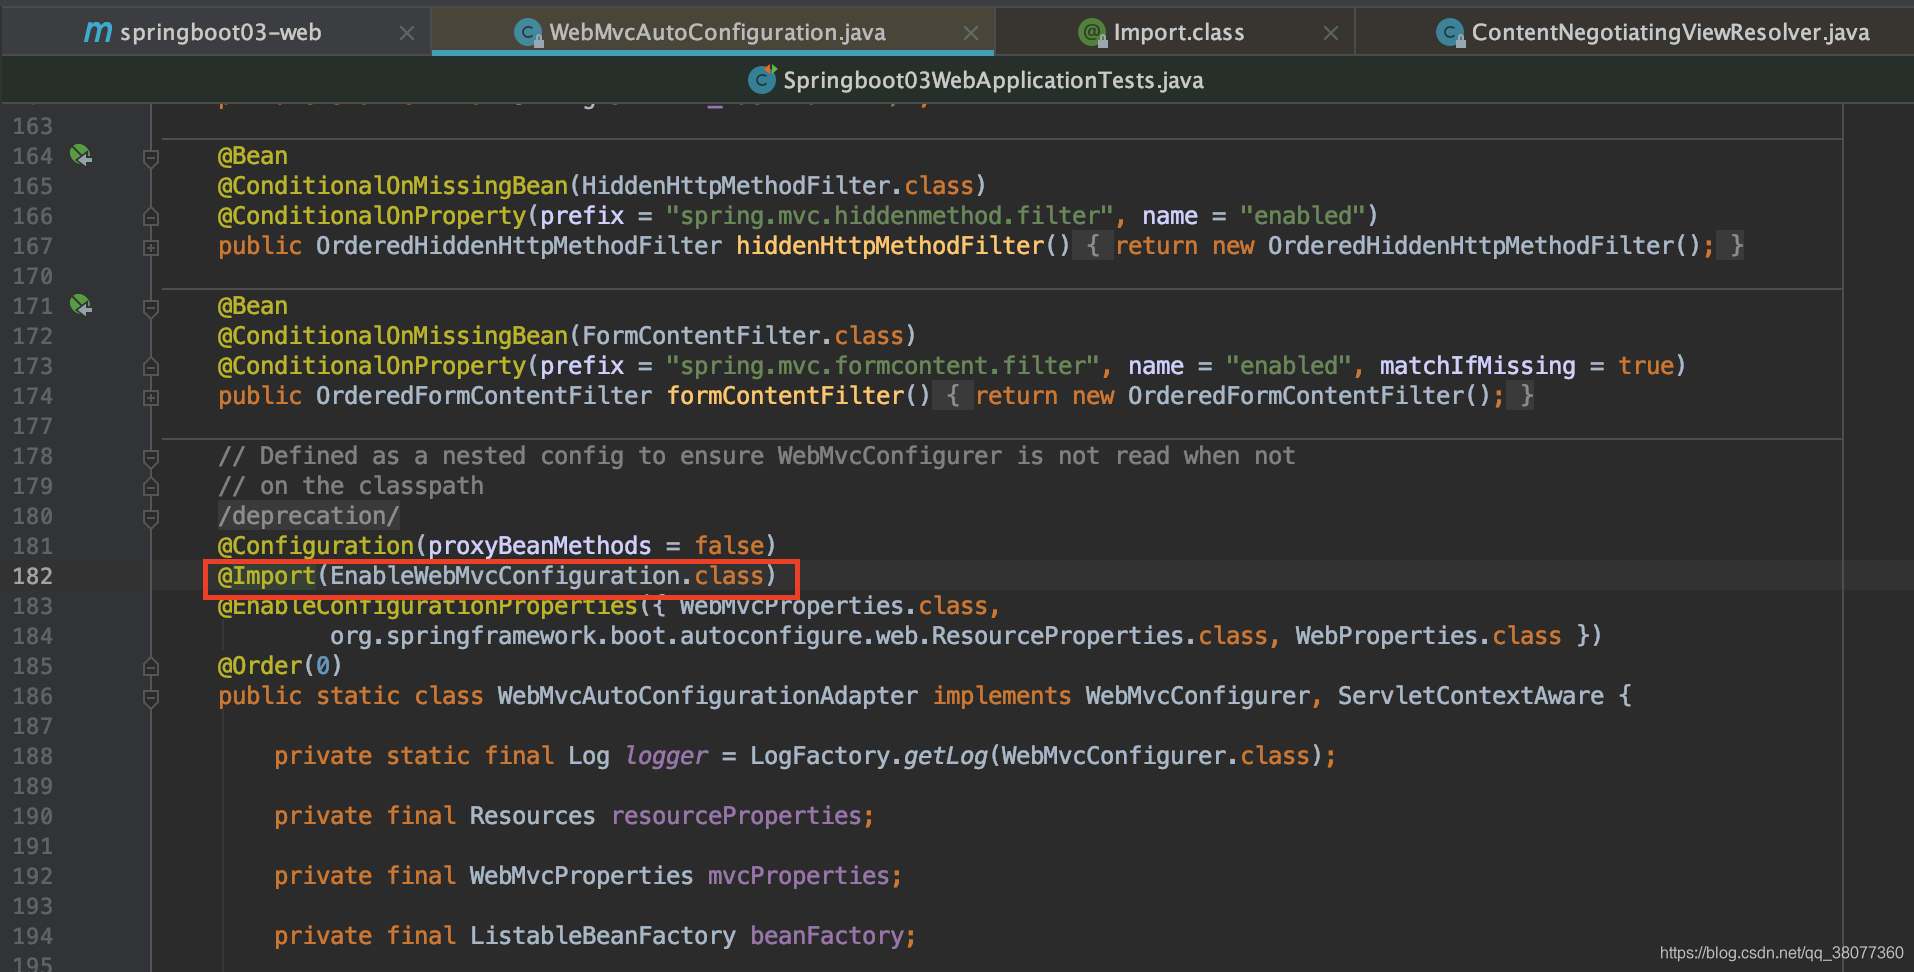
Task: Collapse the class fold at line 186
Action: point(151,698)
